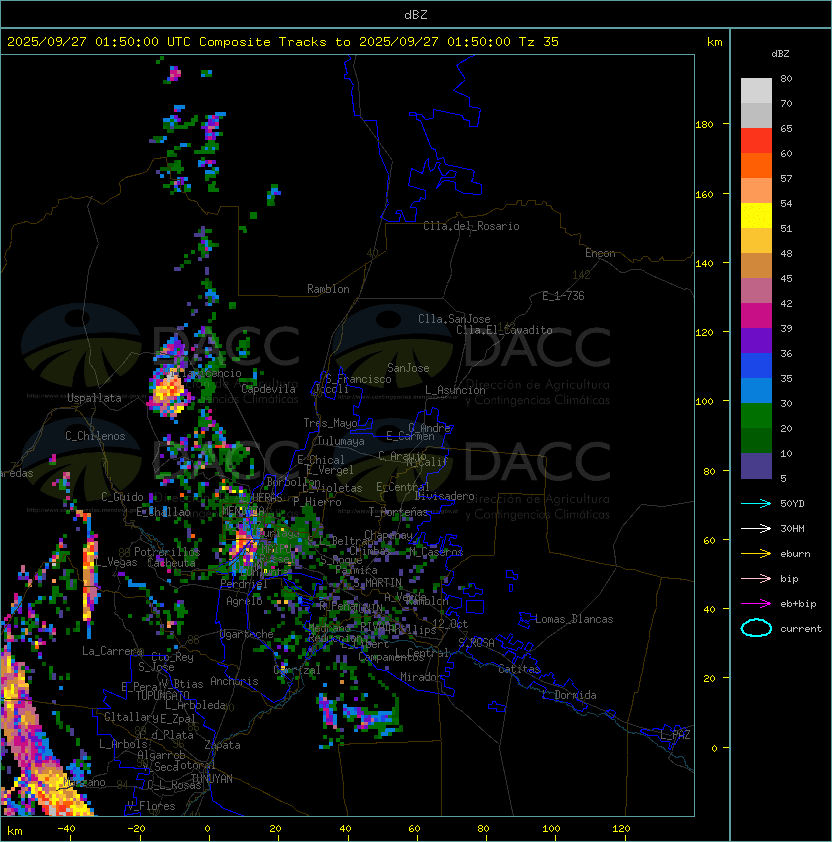This screenshot has width=832, height=842.
Task: Click the 'Uspallata' place label
Action: click(x=94, y=398)
